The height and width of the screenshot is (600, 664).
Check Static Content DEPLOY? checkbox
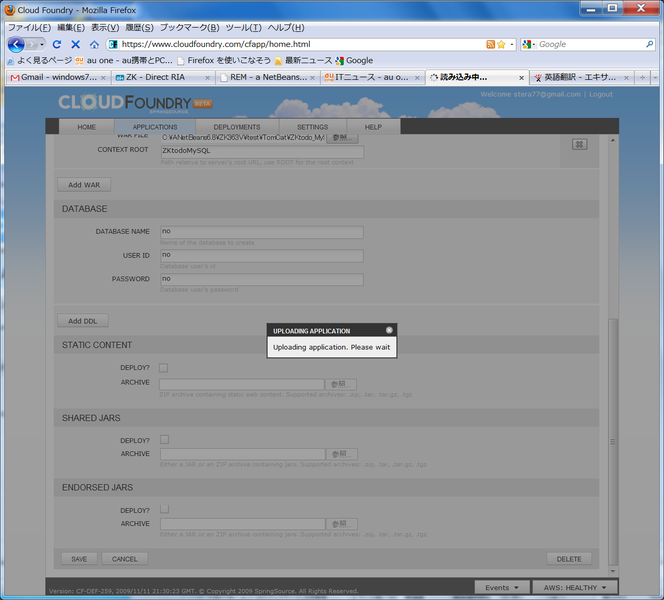[x=163, y=368]
